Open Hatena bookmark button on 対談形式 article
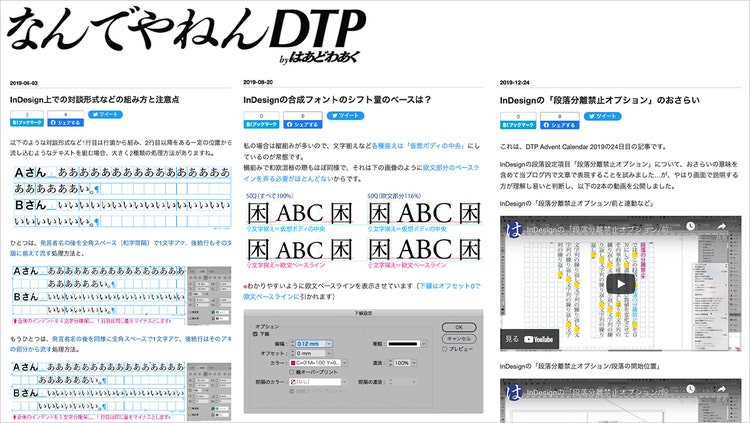 click(27, 119)
